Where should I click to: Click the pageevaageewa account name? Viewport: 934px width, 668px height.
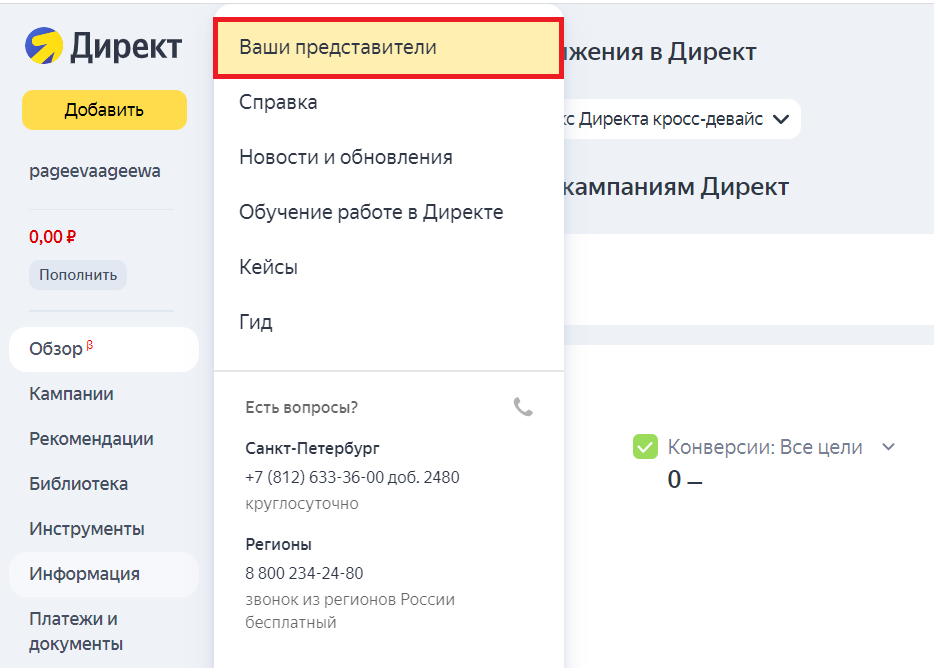click(95, 171)
